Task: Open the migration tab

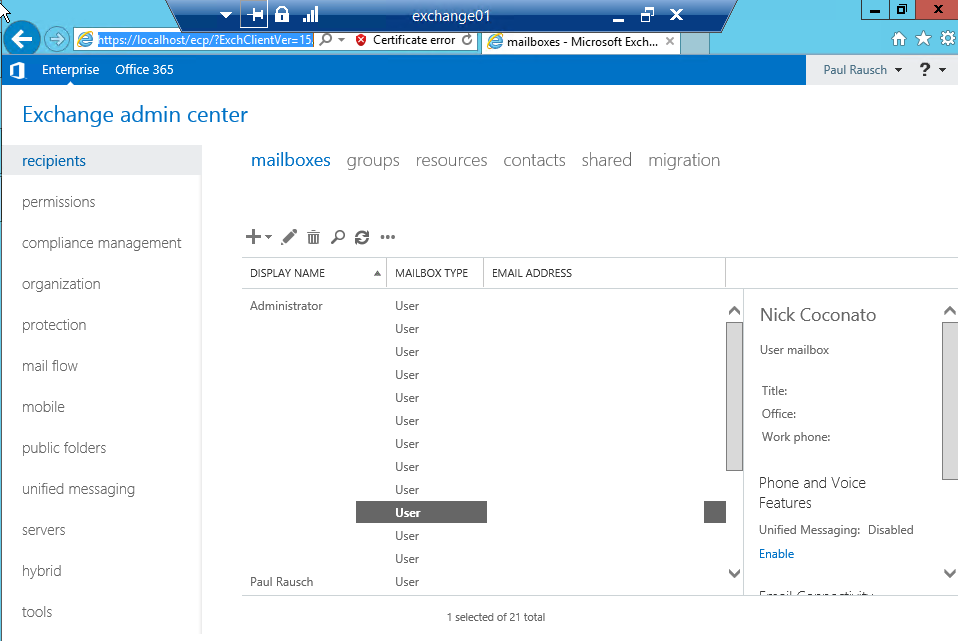Action: [x=683, y=160]
